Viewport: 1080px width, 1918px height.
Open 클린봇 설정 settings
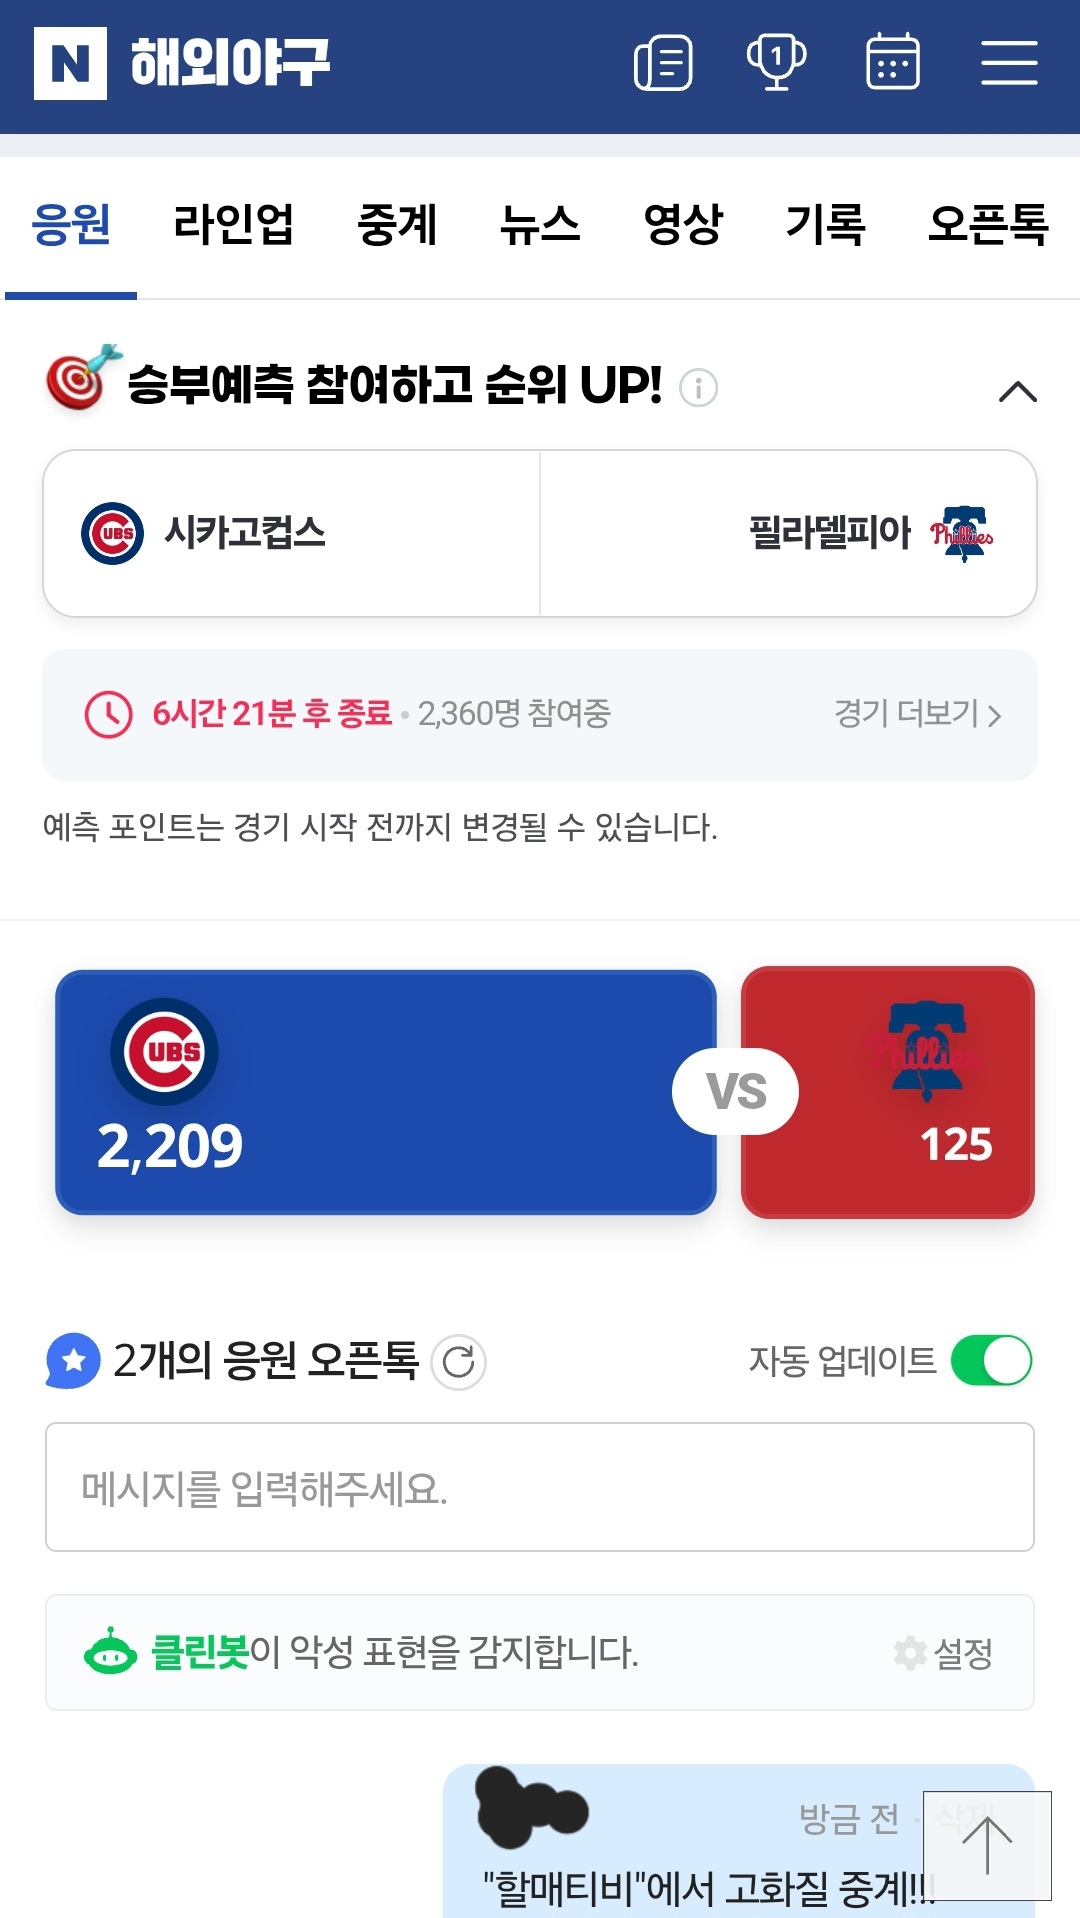(944, 1653)
